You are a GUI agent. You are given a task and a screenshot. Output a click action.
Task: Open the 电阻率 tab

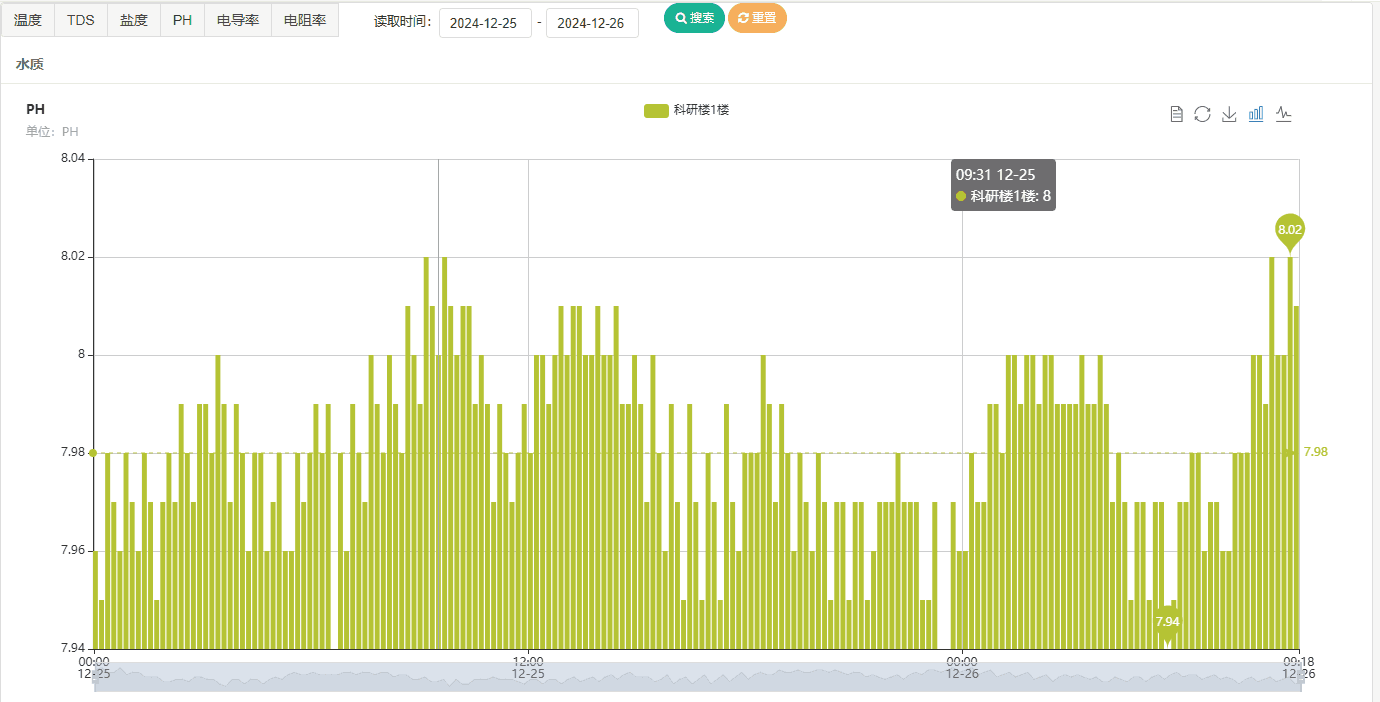(305, 20)
